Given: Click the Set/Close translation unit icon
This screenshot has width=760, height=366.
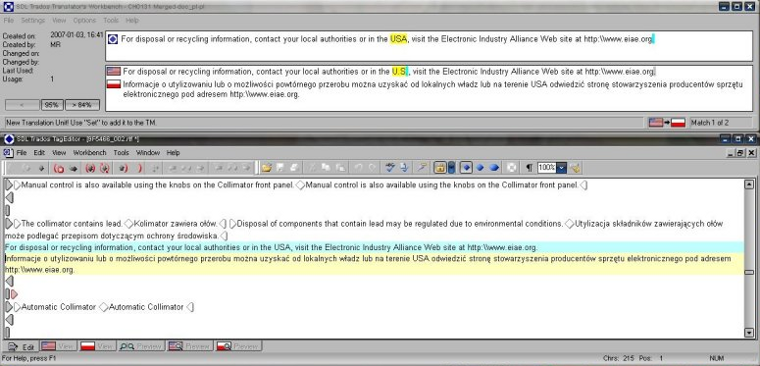Looking at the screenshot, I should [122, 168].
